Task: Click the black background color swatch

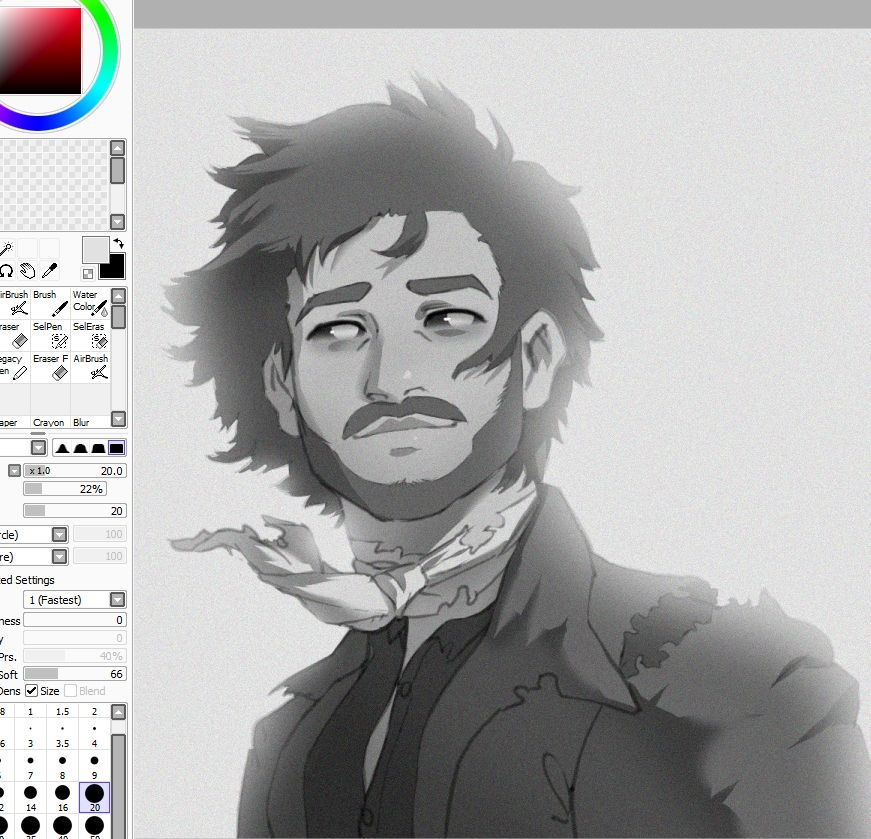Action: click(x=114, y=268)
